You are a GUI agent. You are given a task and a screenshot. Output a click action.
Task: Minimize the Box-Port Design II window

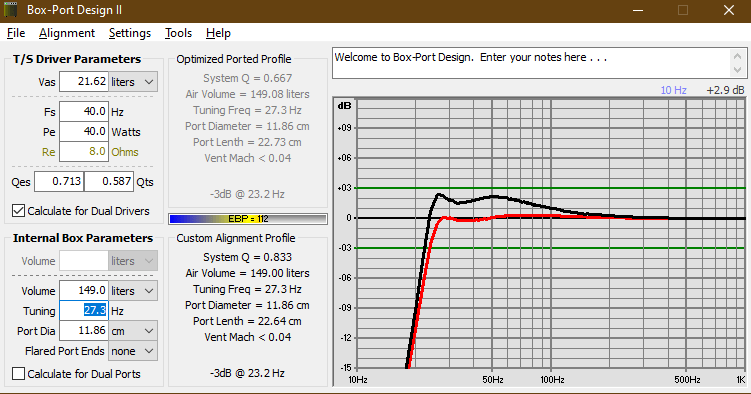[637, 11]
